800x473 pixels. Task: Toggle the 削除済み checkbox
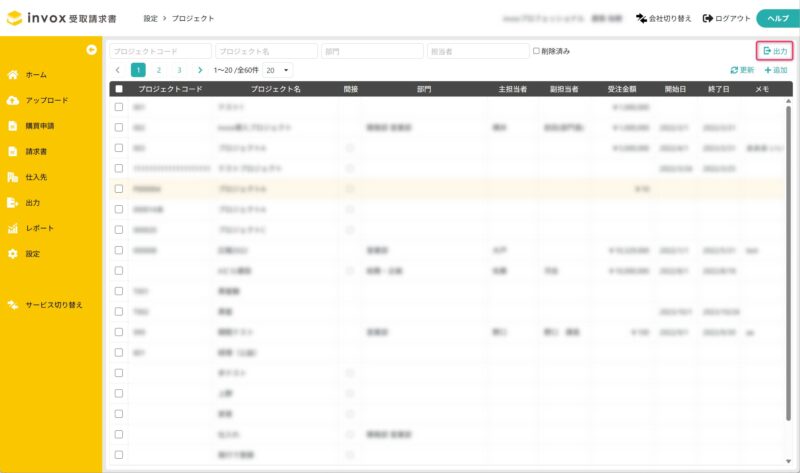click(536, 51)
